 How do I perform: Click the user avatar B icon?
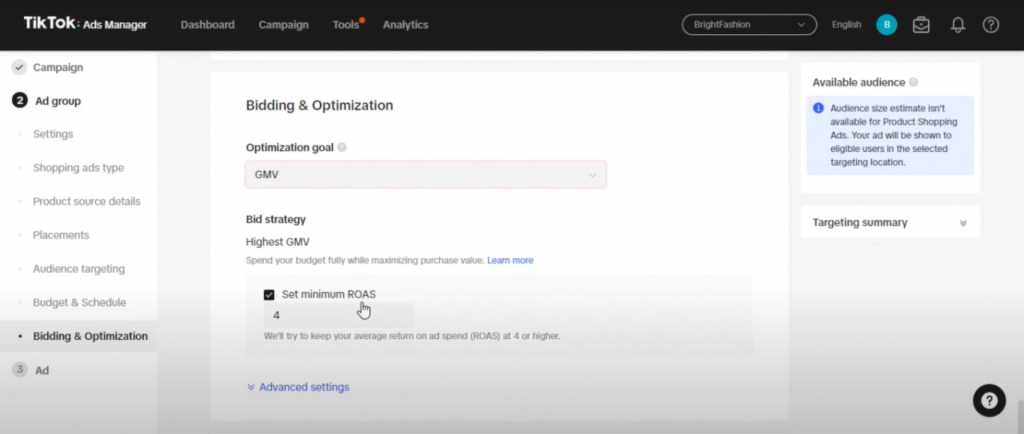pos(886,25)
